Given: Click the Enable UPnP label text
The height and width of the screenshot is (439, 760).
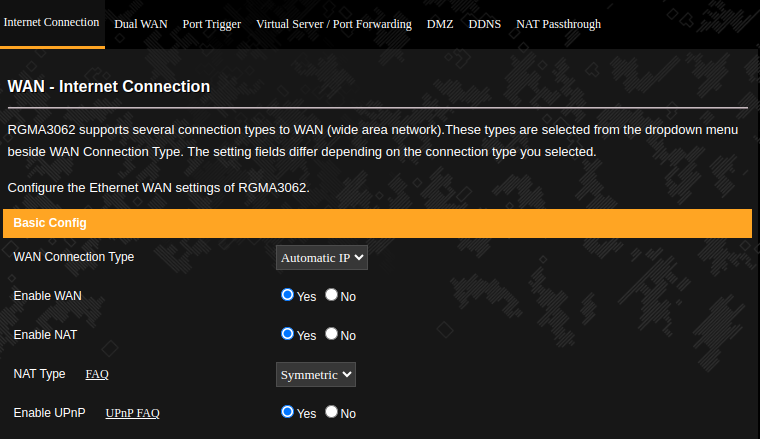Looking at the screenshot, I should click(49, 413).
